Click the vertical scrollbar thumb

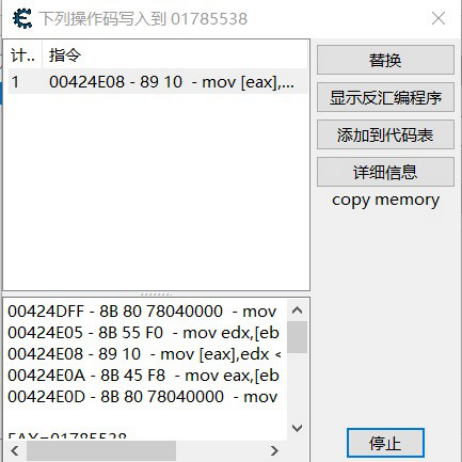click(x=297, y=337)
